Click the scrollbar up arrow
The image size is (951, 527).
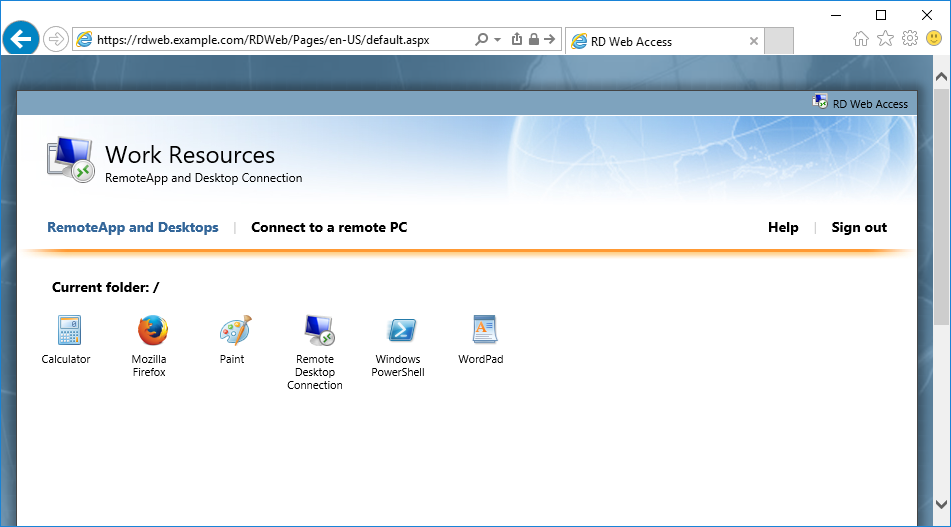941,77
